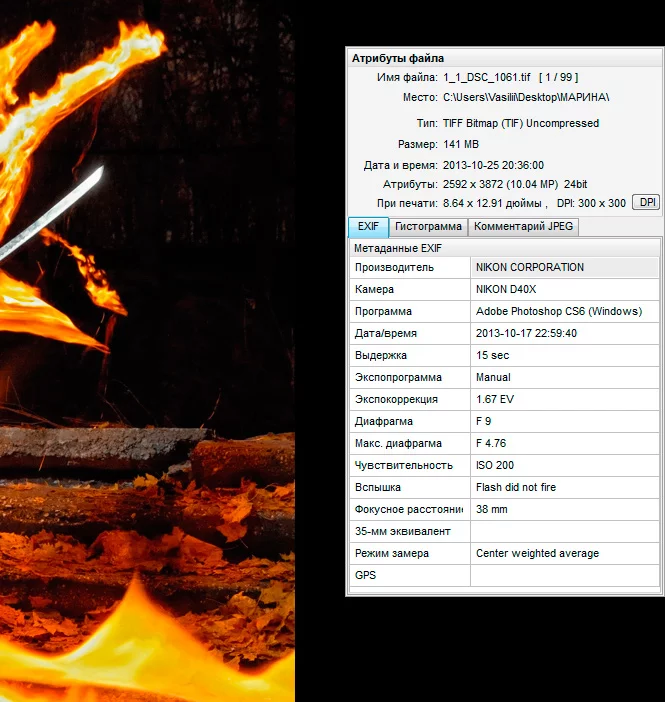Click the Экспокоррекция 1.67 EV value
The height and width of the screenshot is (702, 665).
click(x=496, y=400)
